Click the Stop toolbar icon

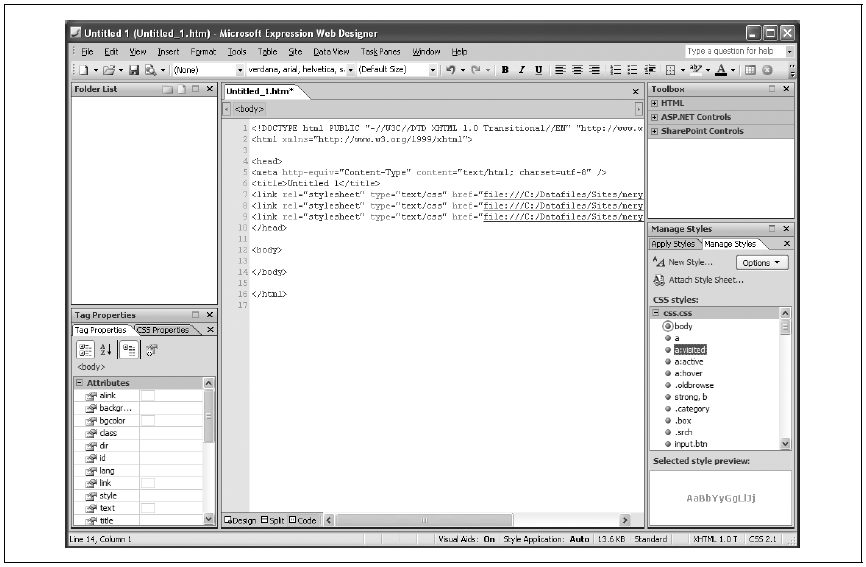click(767, 70)
